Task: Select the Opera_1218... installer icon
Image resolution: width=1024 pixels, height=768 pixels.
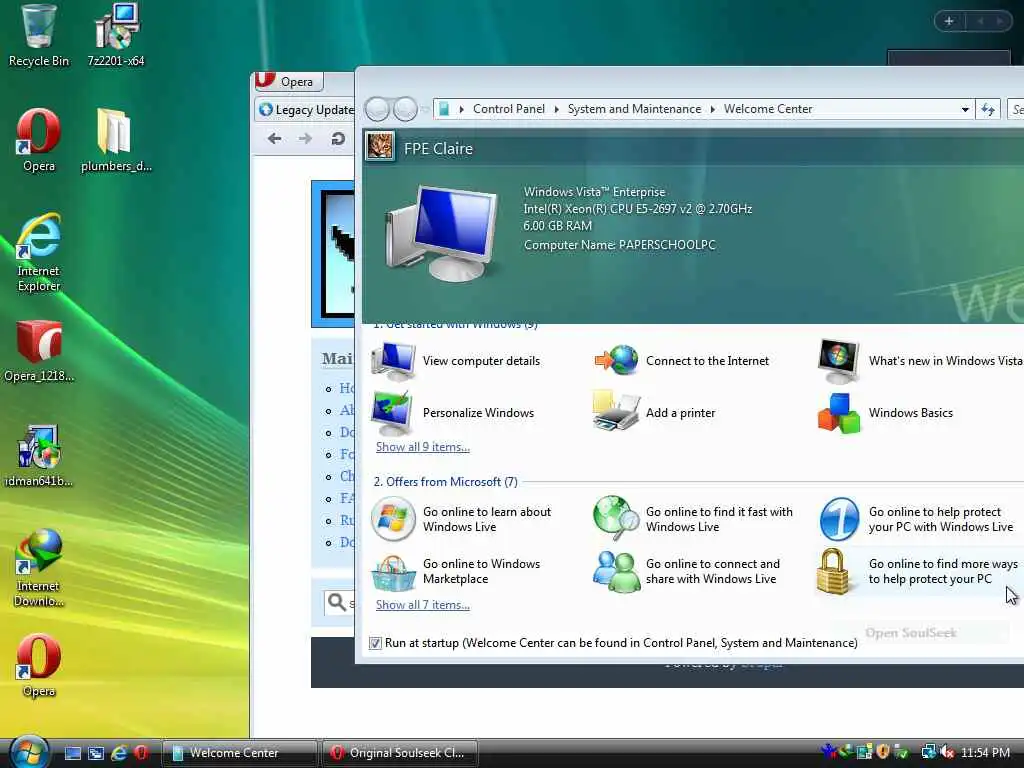Action: tap(39, 351)
